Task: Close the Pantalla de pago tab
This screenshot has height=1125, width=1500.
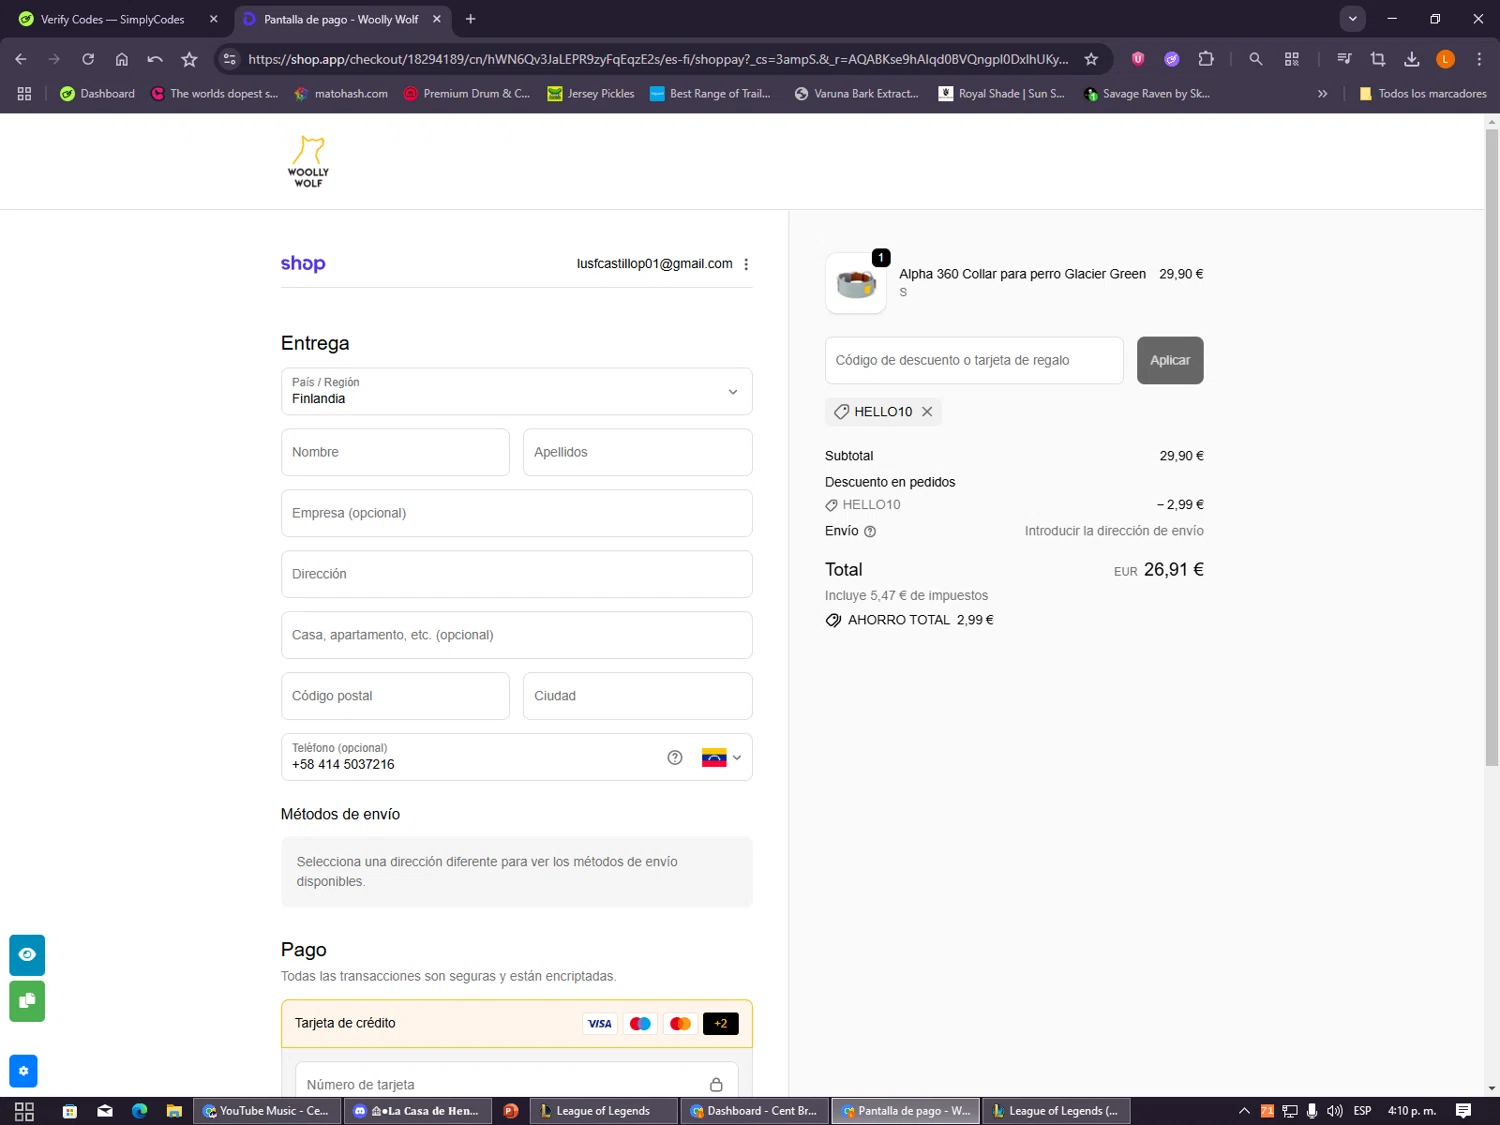Action: tap(437, 19)
